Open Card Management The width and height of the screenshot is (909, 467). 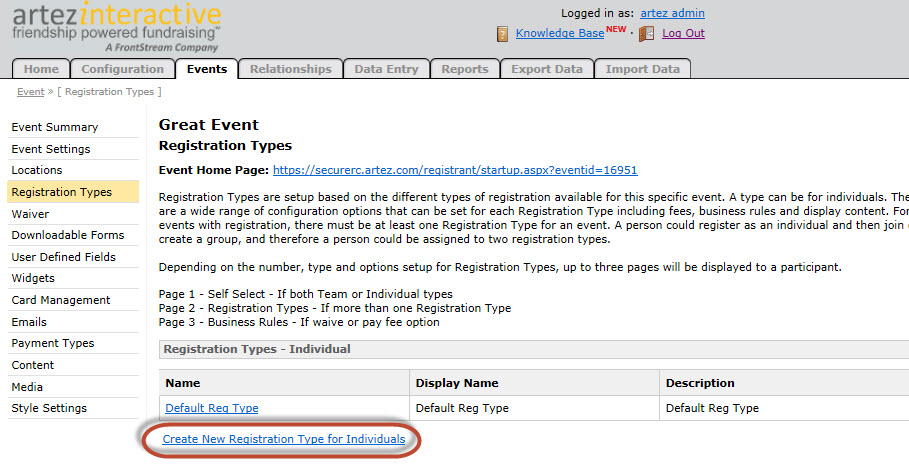[x=73, y=300]
